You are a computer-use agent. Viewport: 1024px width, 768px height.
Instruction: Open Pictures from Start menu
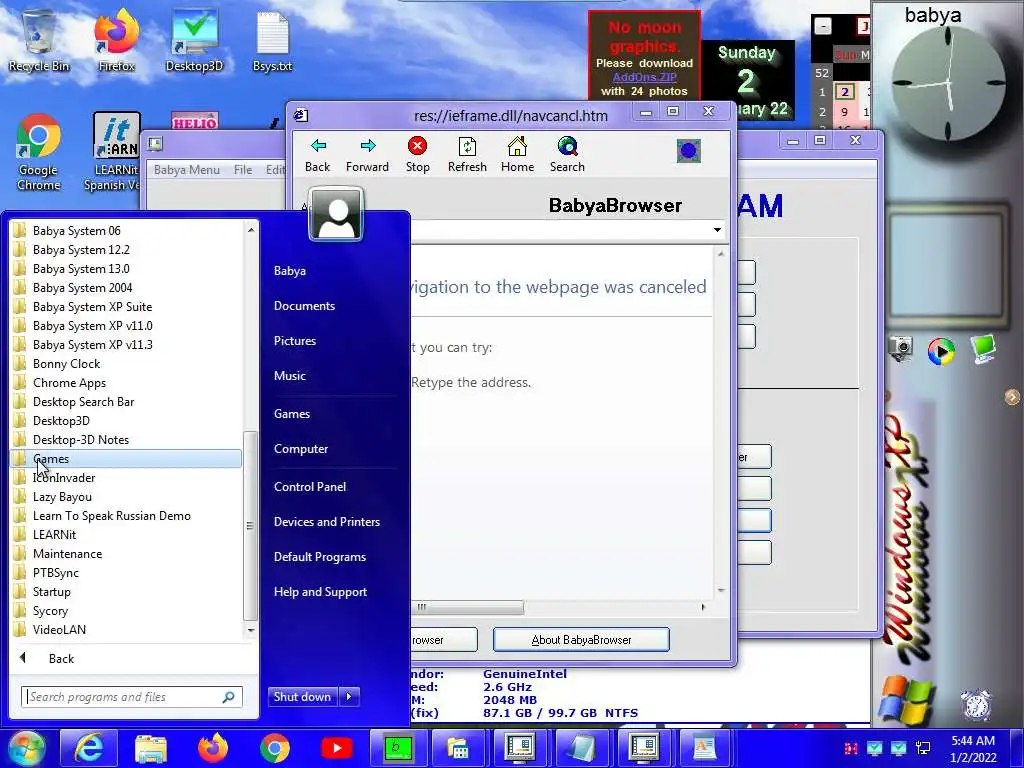point(295,341)
